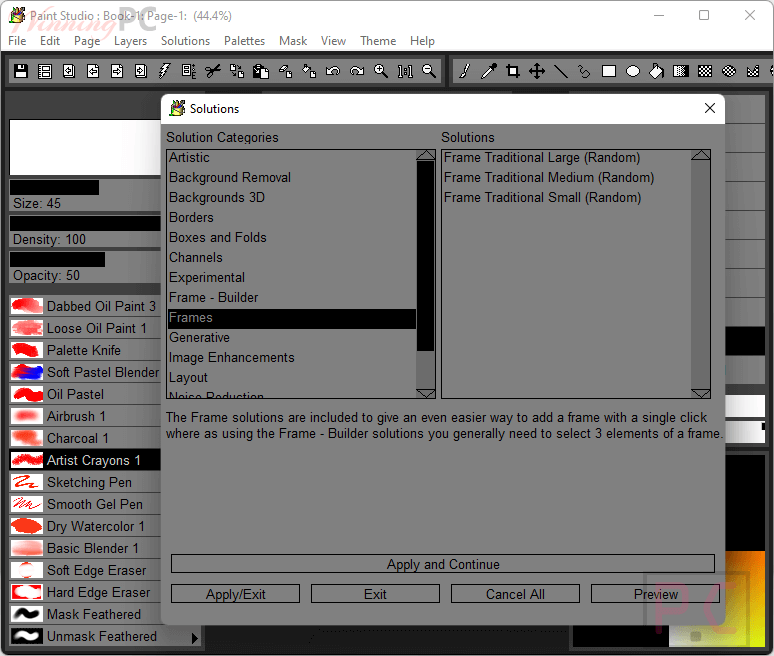
Task: Click the Redo arrow icon
Action: click(x=356, y=72)
